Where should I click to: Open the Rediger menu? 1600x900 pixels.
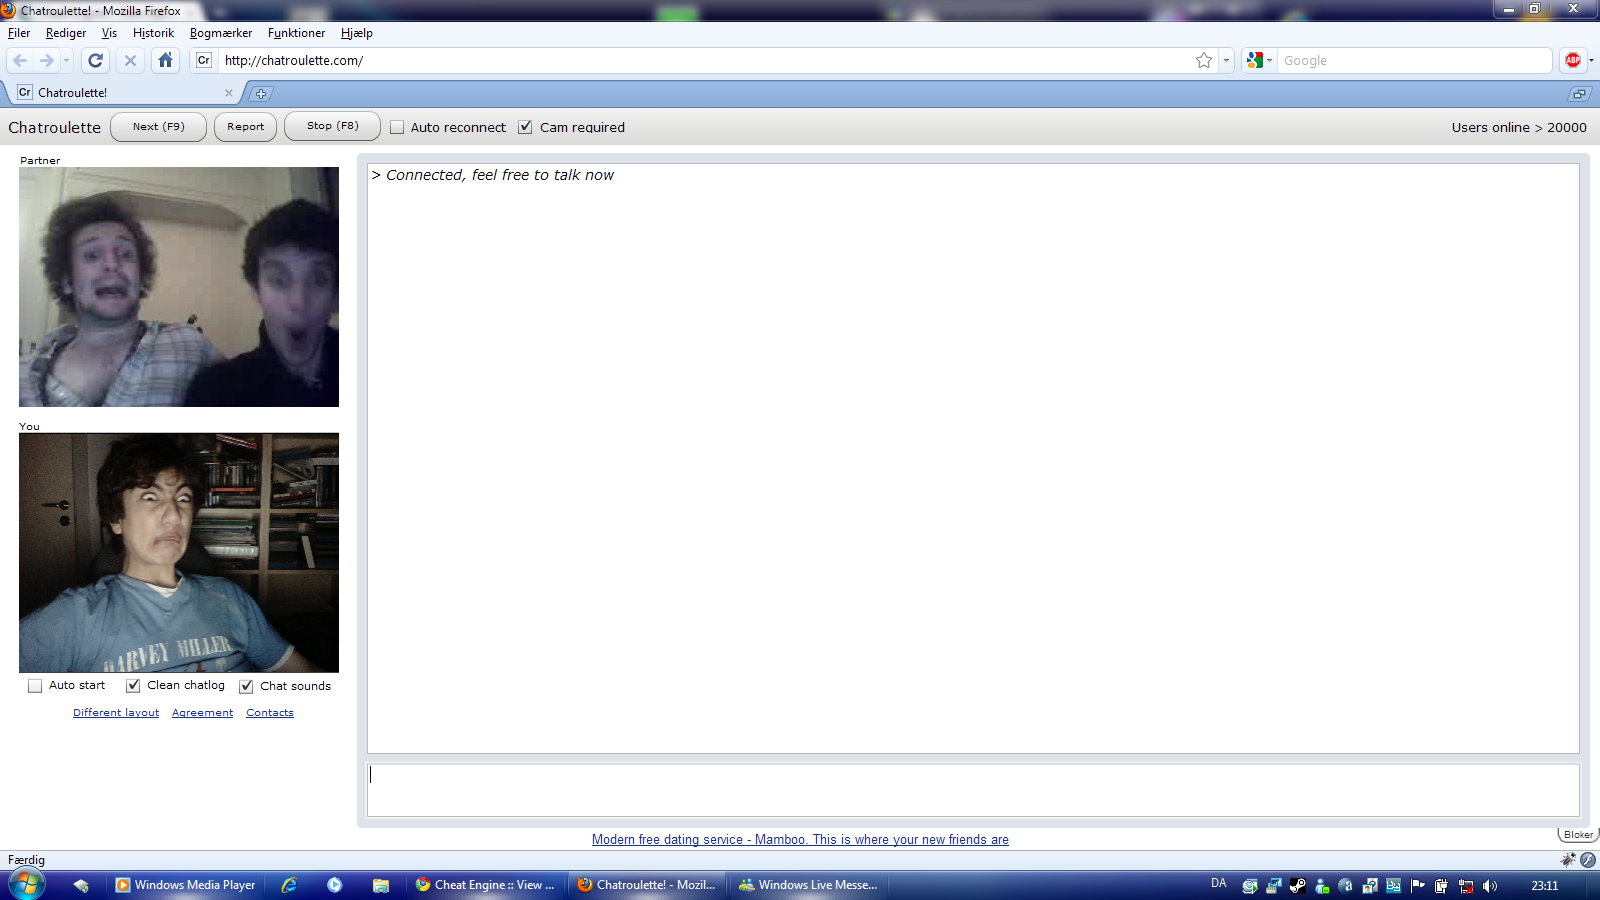tap(66, 33)
